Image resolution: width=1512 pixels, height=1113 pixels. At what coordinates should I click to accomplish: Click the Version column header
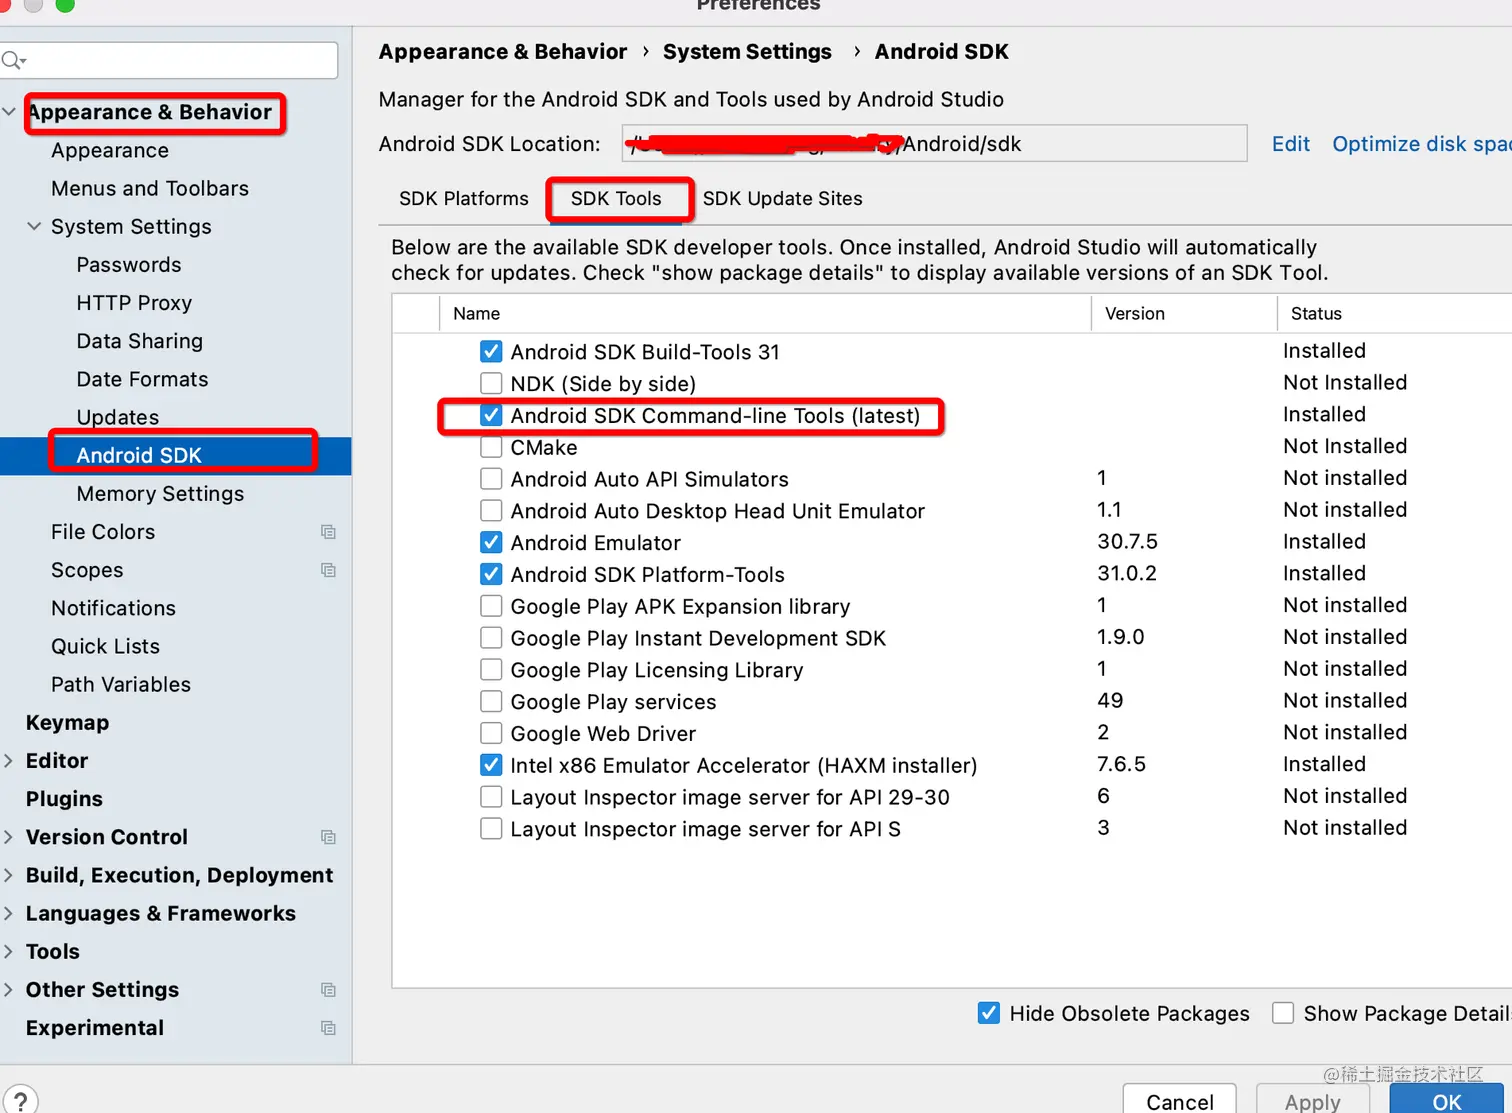(1184, 314)
